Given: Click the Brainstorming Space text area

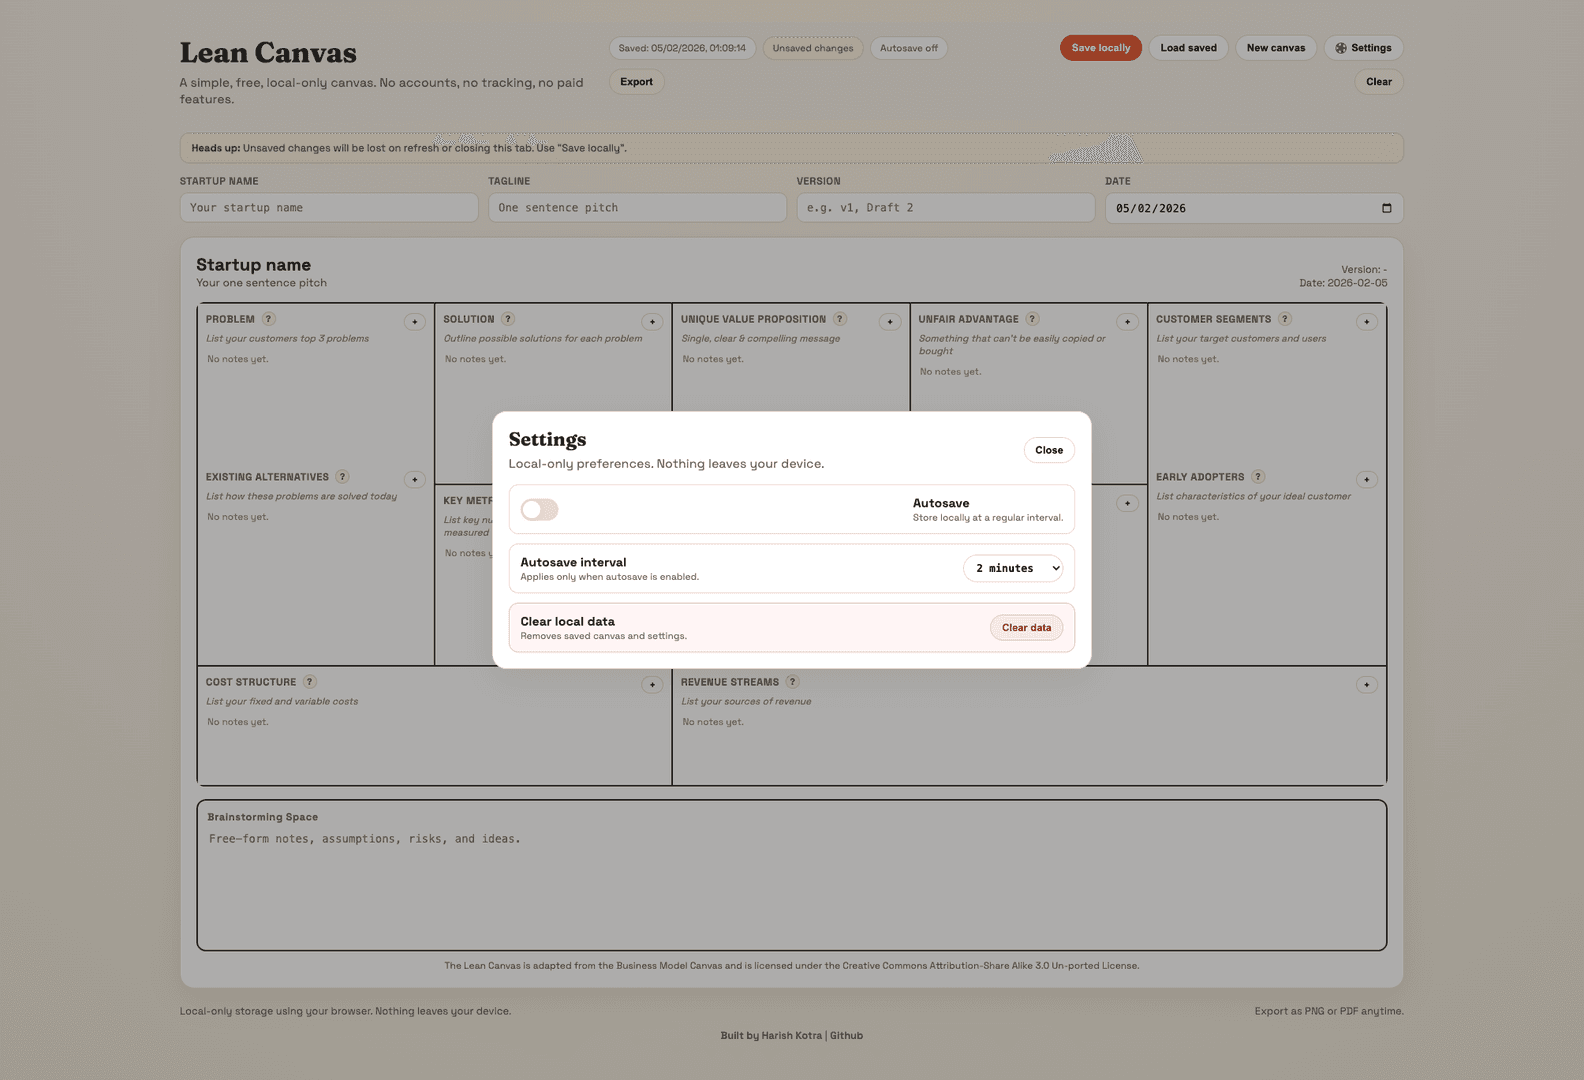Looking at the screenshot, I should tap(792, 885).
